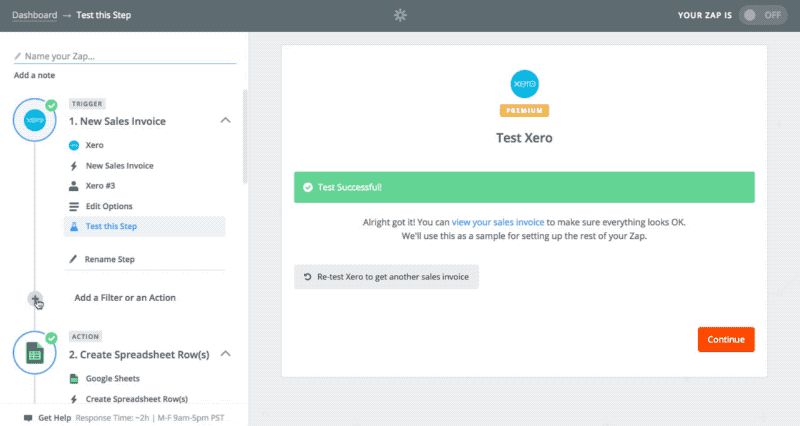
Task: Click person icon beside Xero #3
Action: pyautogui.click(x=74, y=186)
